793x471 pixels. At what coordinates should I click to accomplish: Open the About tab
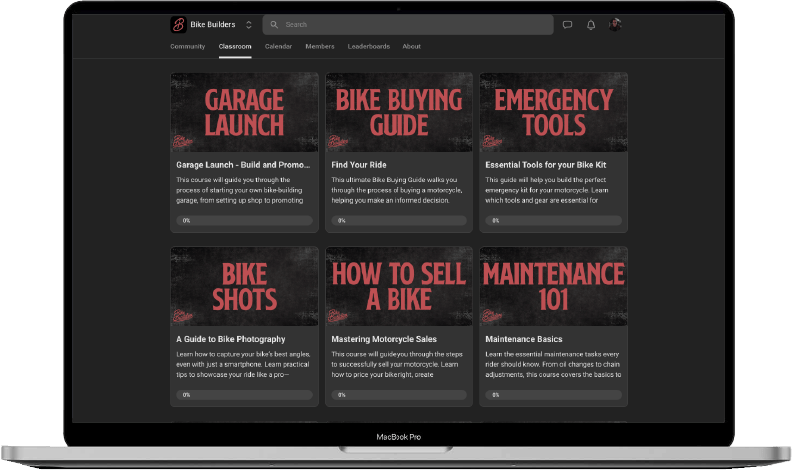pos(412,46)
